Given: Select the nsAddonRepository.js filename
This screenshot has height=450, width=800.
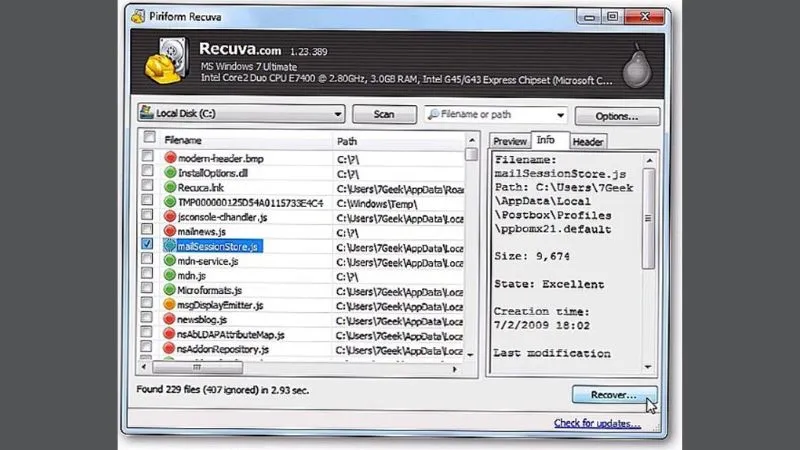Looking at the screenshot, I should tap(222, 349).
